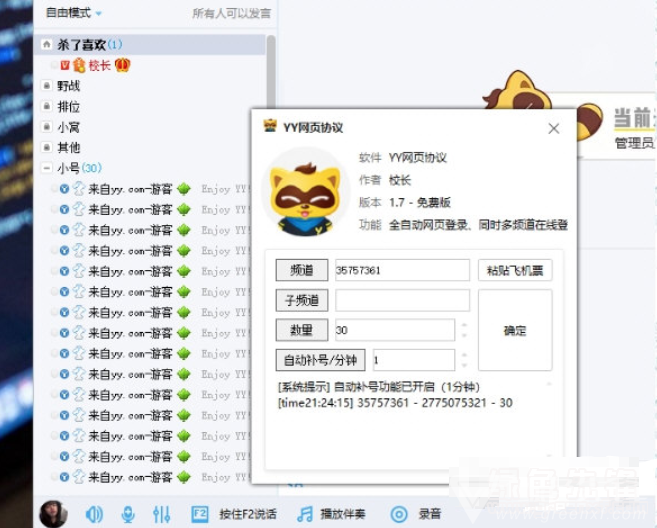Toggle the speaker volume icon
Screen dimensions: 657x528
click(x=94, y=514)
